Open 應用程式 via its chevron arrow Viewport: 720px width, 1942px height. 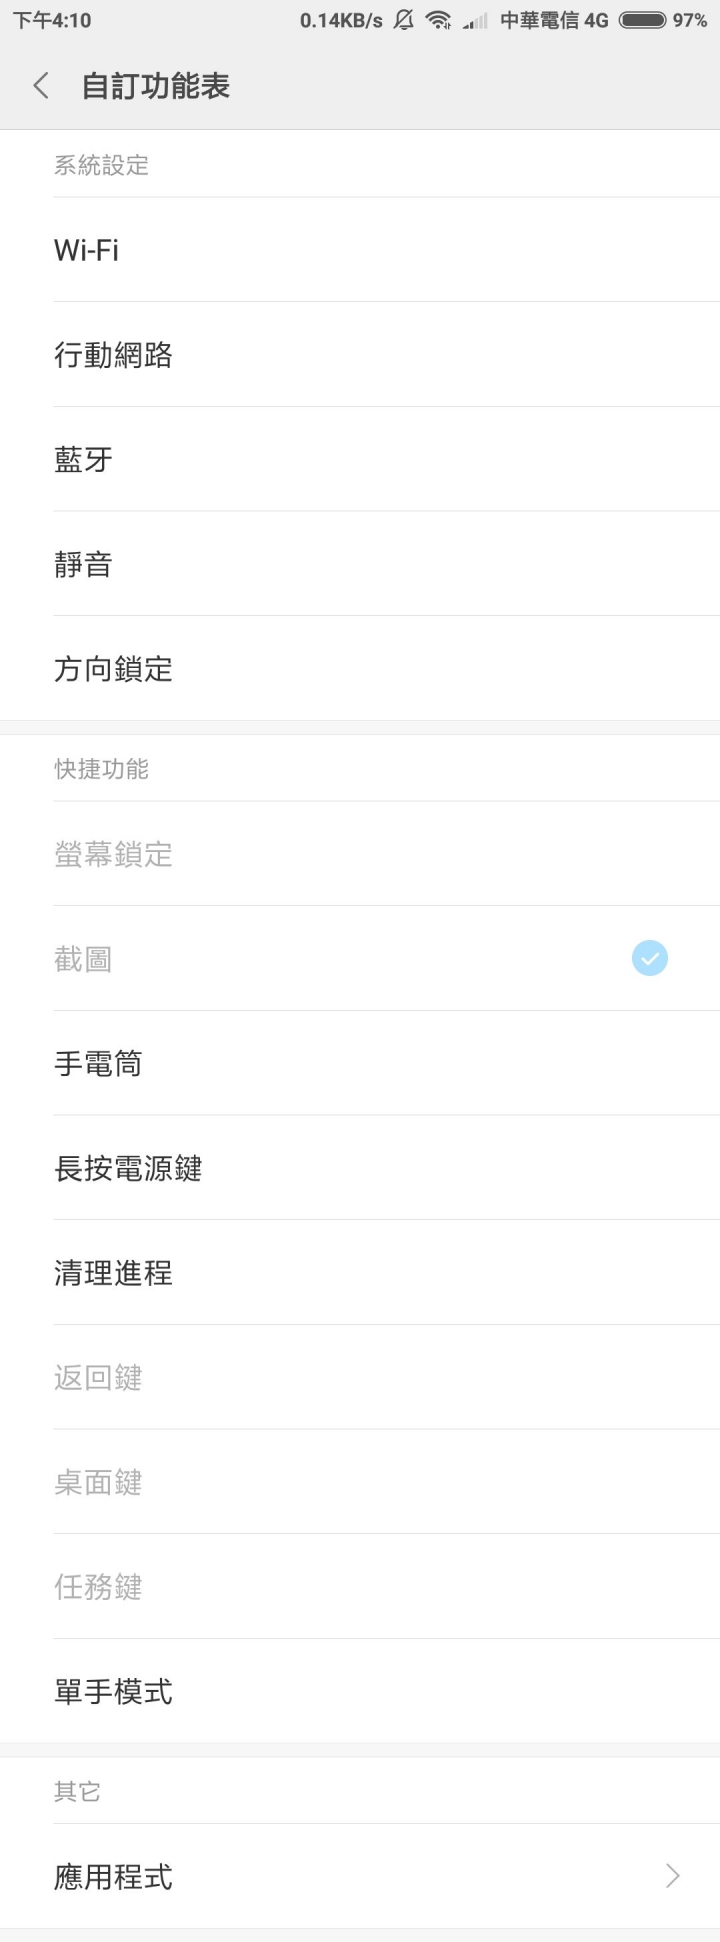(673, 1876)
